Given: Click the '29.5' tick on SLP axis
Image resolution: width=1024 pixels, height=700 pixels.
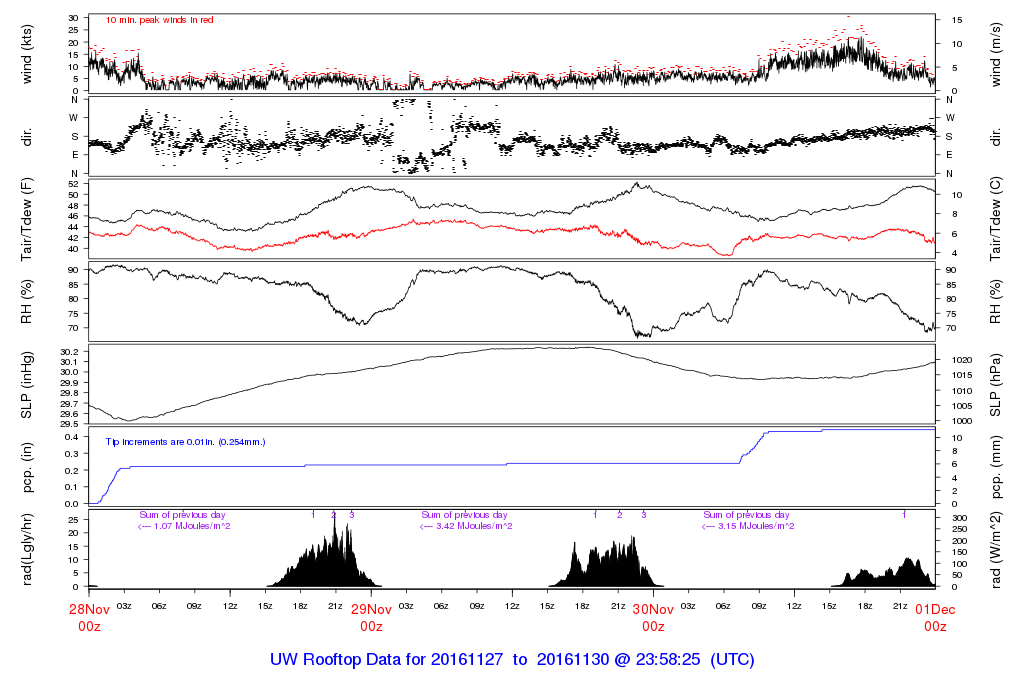Looking at the screenshot, I should [x=69, y=424].
